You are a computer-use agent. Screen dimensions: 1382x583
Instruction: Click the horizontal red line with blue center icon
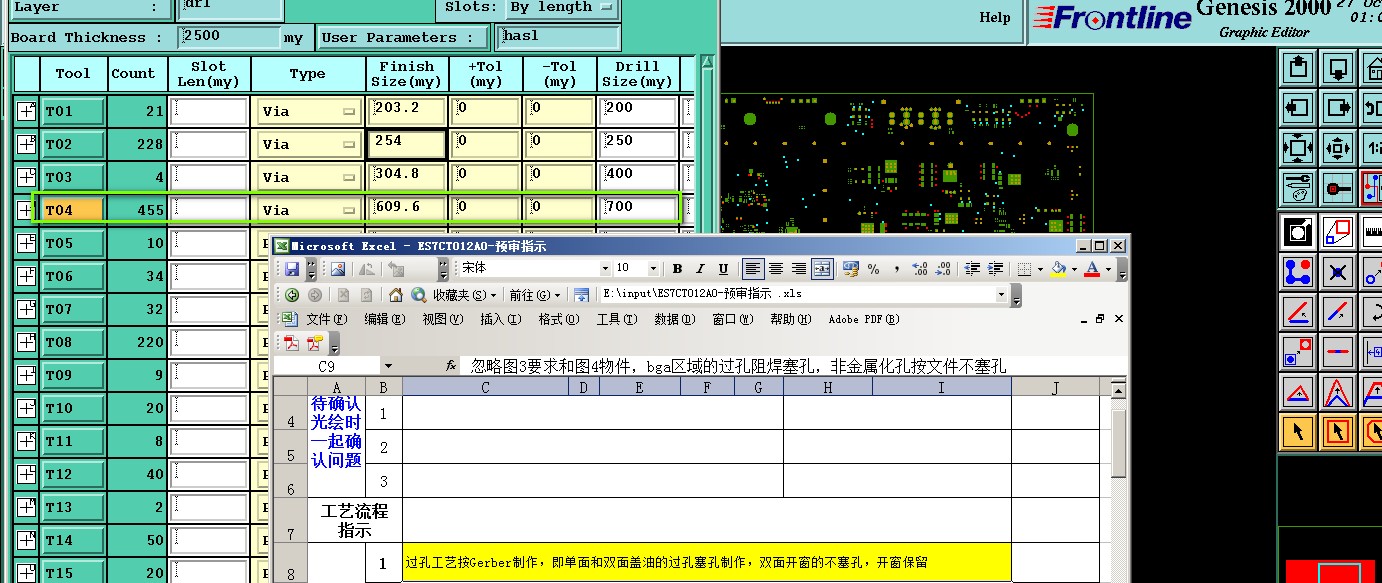(x=1338, y=352)
